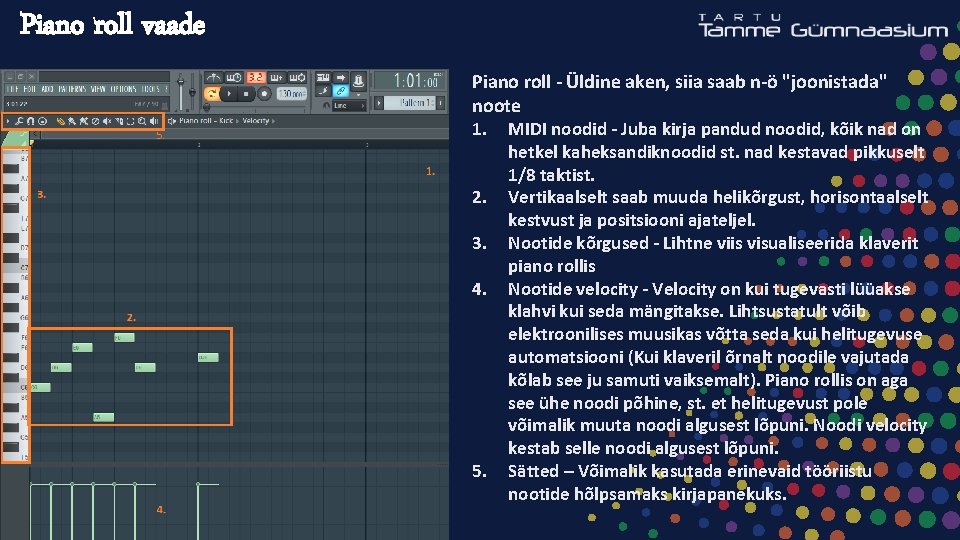Click the wrench tools icon in piano roll toolbar
The width and height of the screenshot is (960, 540).
19,121
